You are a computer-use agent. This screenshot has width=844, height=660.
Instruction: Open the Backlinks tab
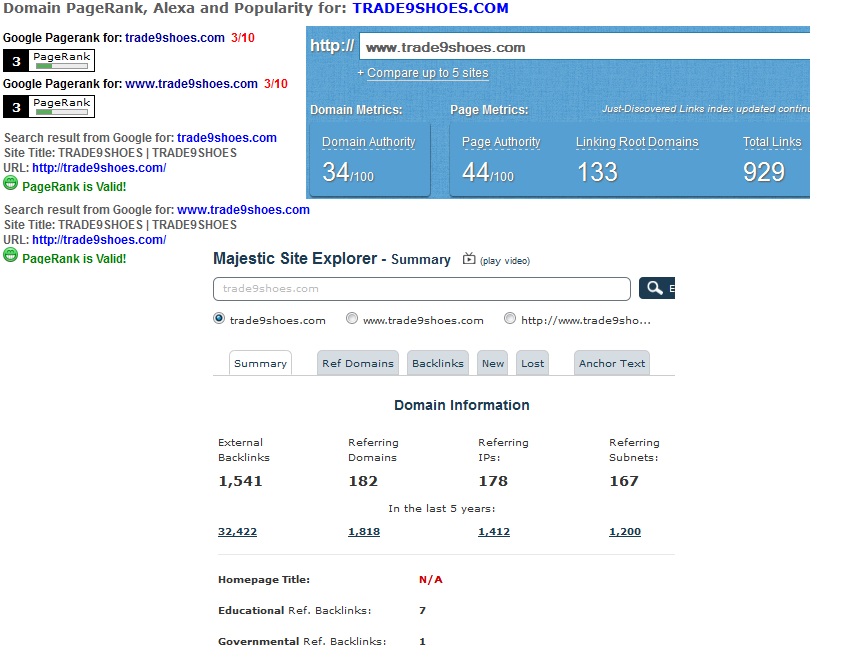pos(438,363)
